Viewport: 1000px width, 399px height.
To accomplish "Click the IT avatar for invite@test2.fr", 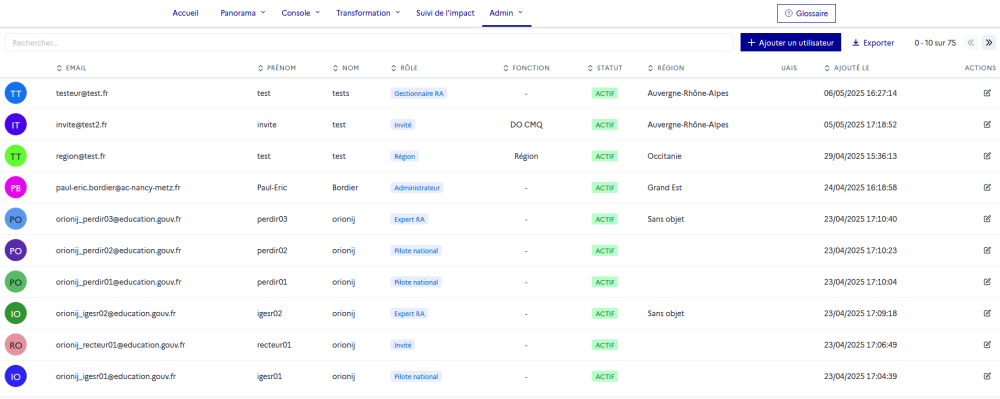I will [x=15, y=124].
